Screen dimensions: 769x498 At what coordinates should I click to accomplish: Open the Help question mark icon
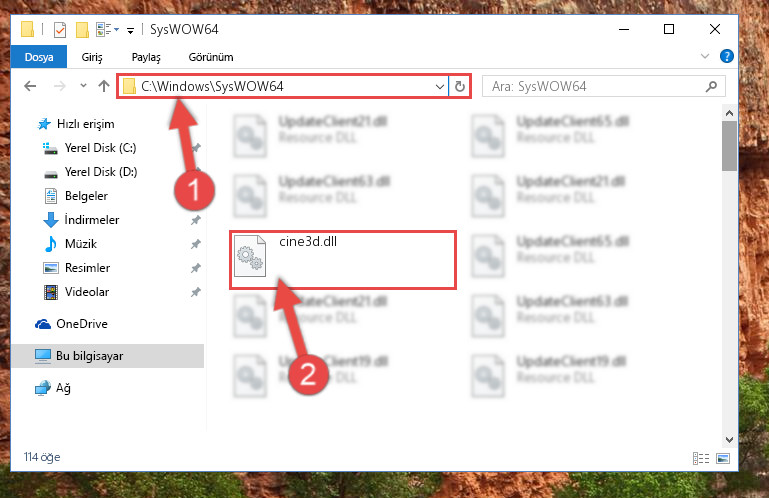(726, 56)
